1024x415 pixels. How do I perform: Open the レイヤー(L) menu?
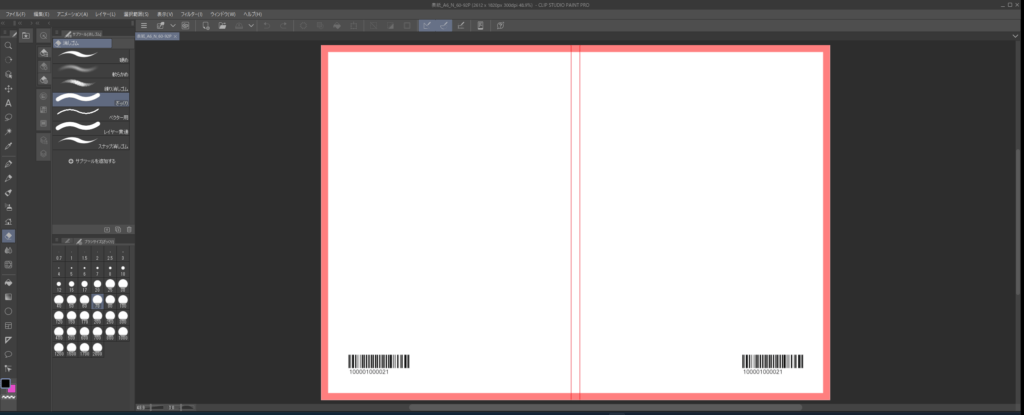[x=105, y=14]
